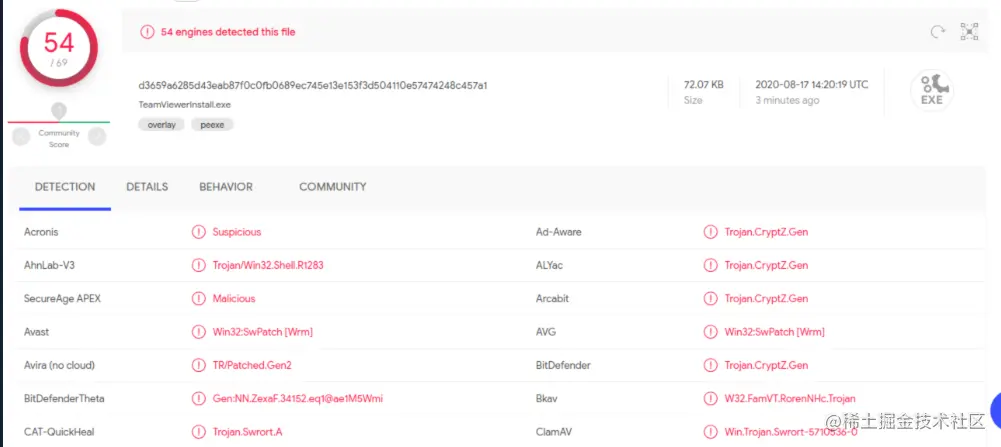Click the reanalyze refresh icon
Viewport: 1001px width, 447px height.
937,32
